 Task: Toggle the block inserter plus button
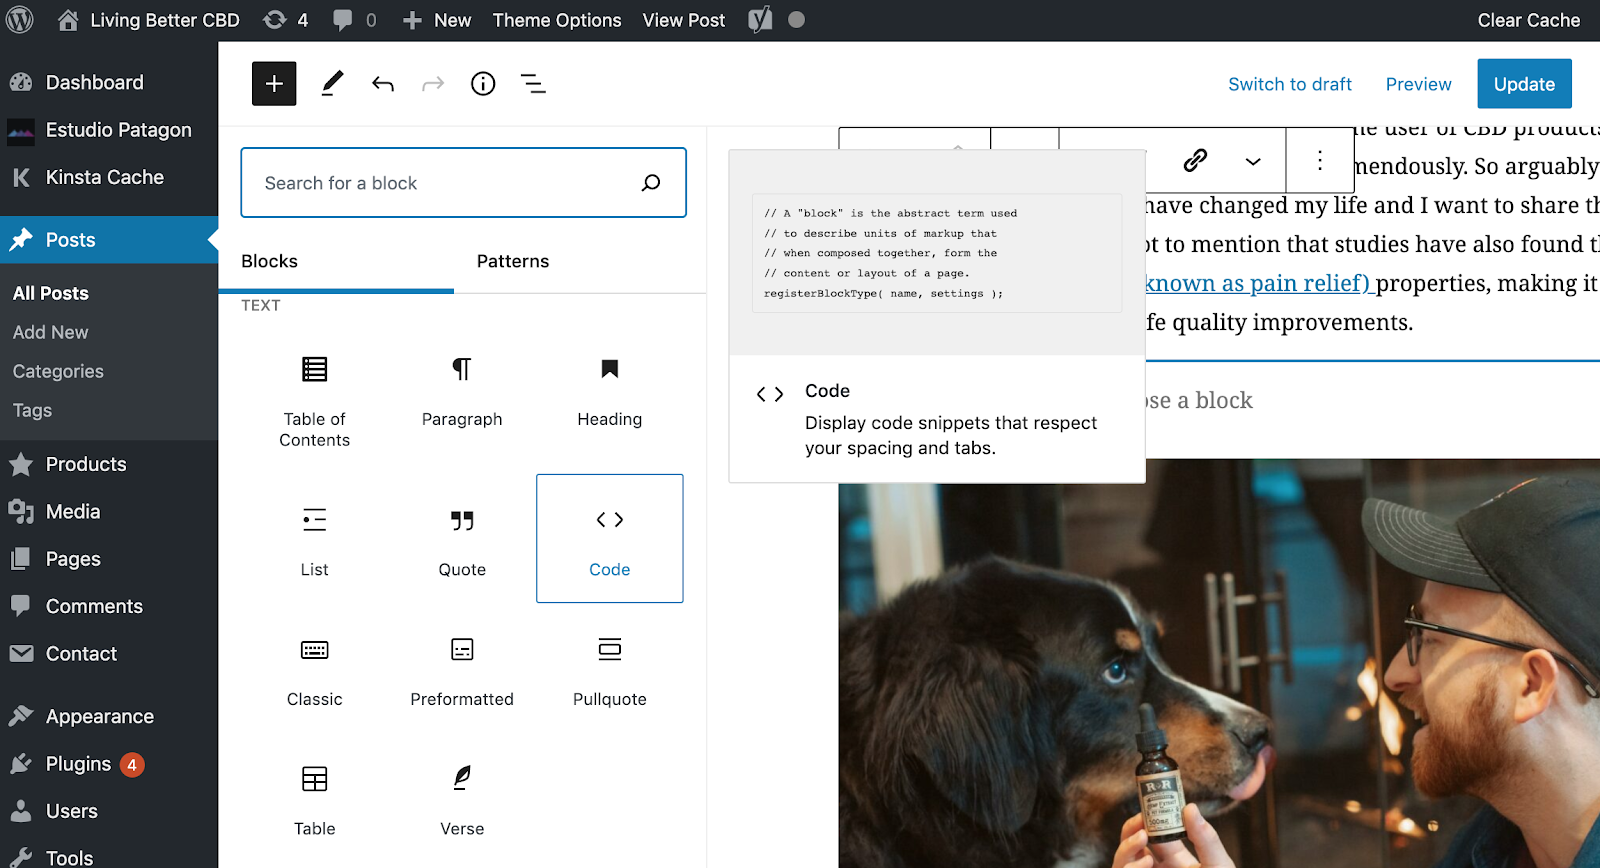274,83
